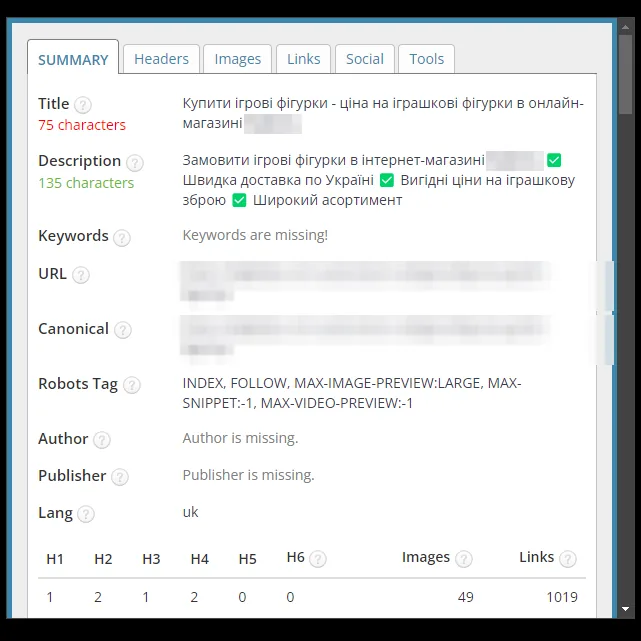The image size is (641, 641).
Task: Open the help icon next to Robots Tag
Action: [132, 385]
